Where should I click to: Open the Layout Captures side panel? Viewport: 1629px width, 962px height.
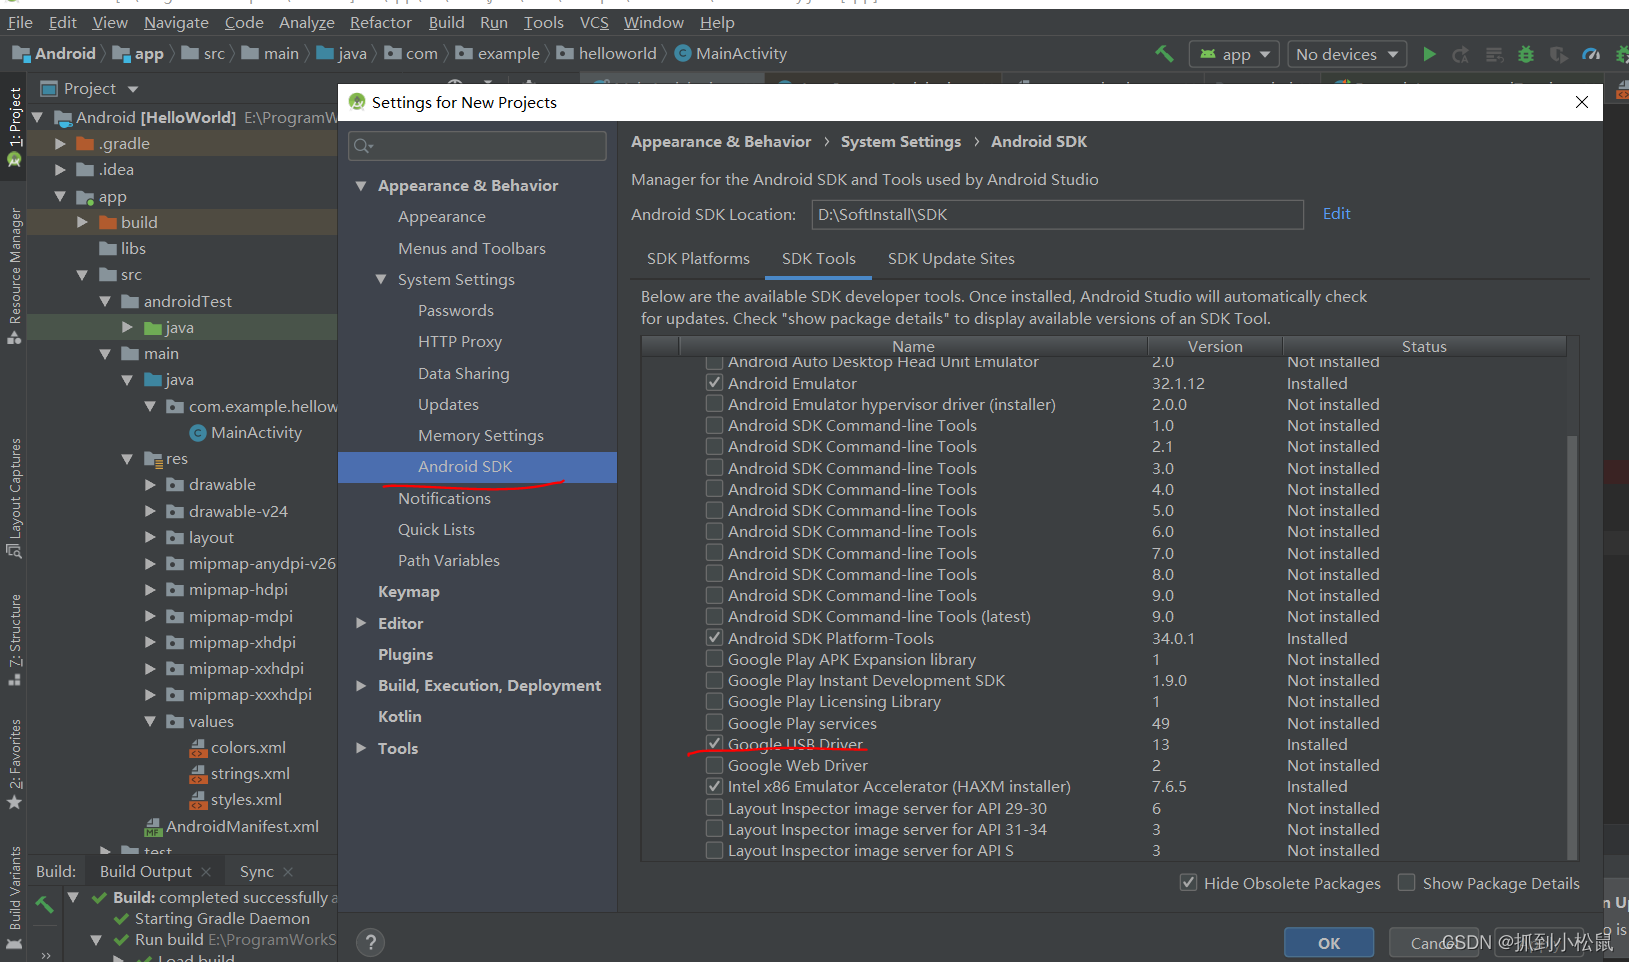[x=14, y=497]
